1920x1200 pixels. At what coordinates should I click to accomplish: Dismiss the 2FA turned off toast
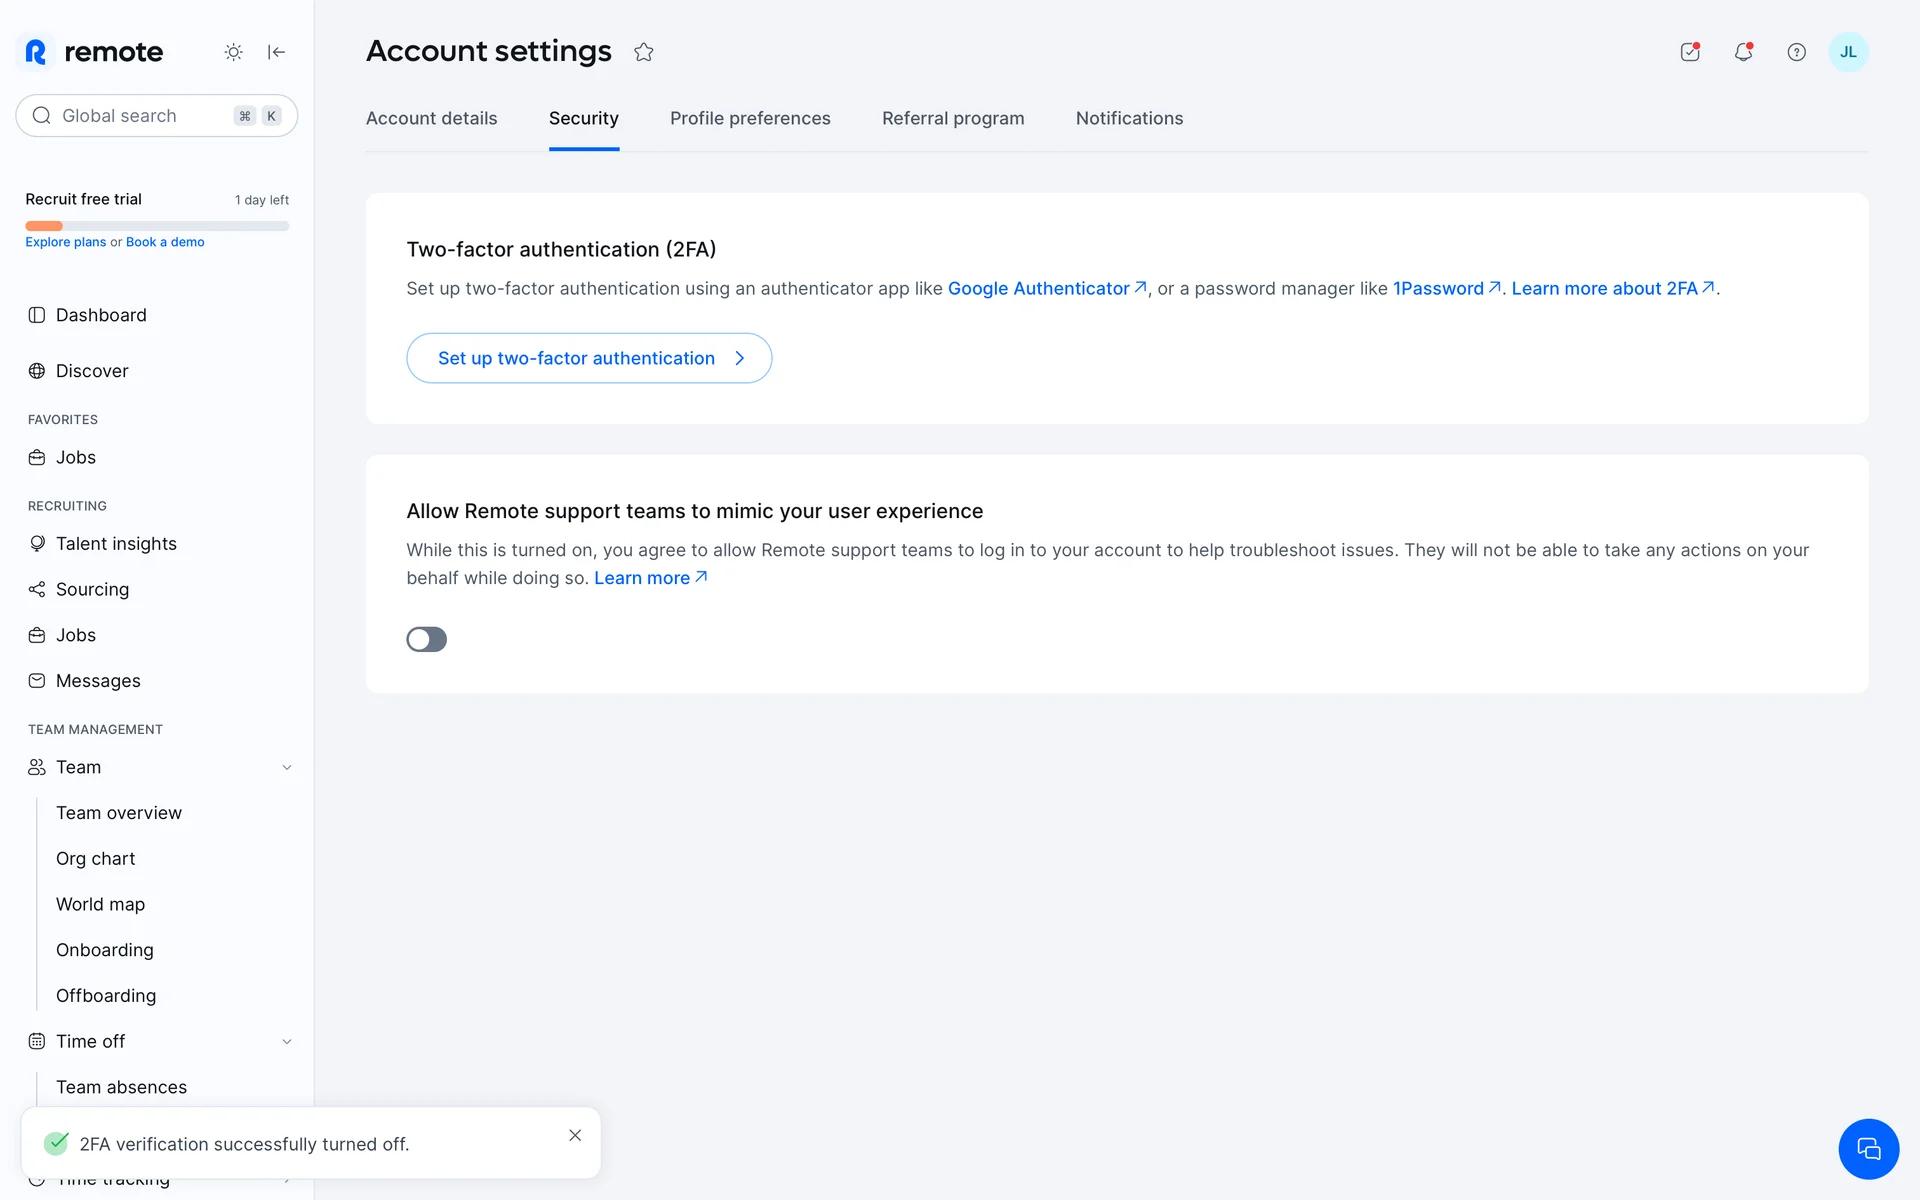pyautogui.click(x=575, y=1135)
